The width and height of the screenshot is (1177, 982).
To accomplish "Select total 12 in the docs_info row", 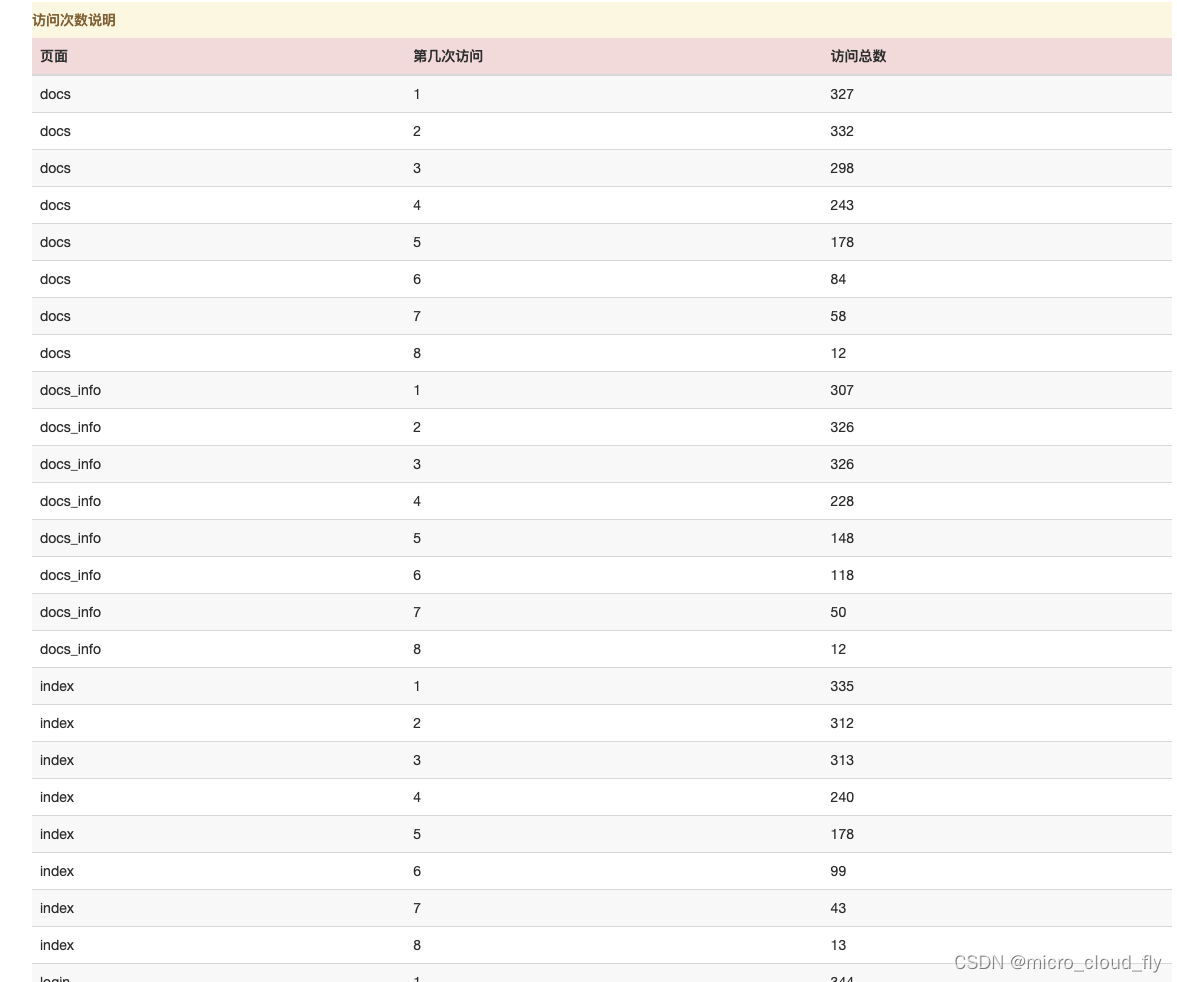I will [838, 649].
